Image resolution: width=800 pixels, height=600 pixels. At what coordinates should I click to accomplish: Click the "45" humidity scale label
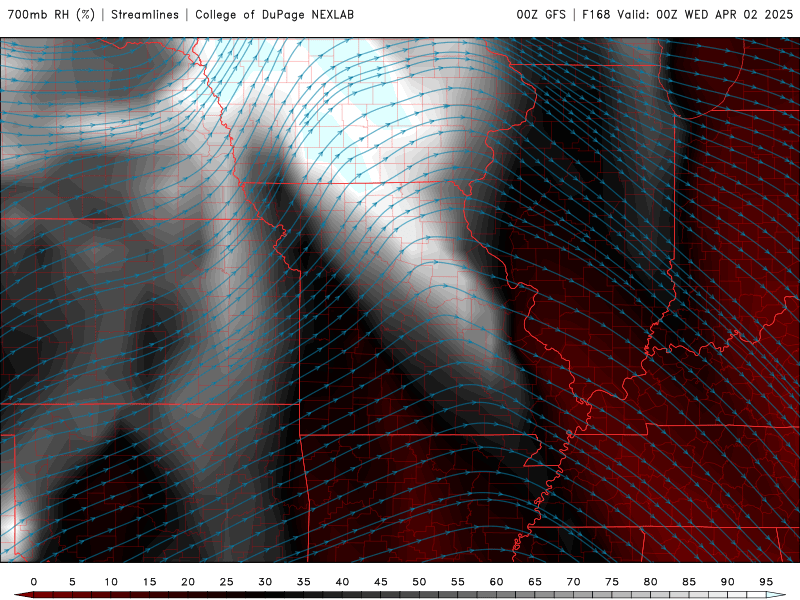[380, 582]
